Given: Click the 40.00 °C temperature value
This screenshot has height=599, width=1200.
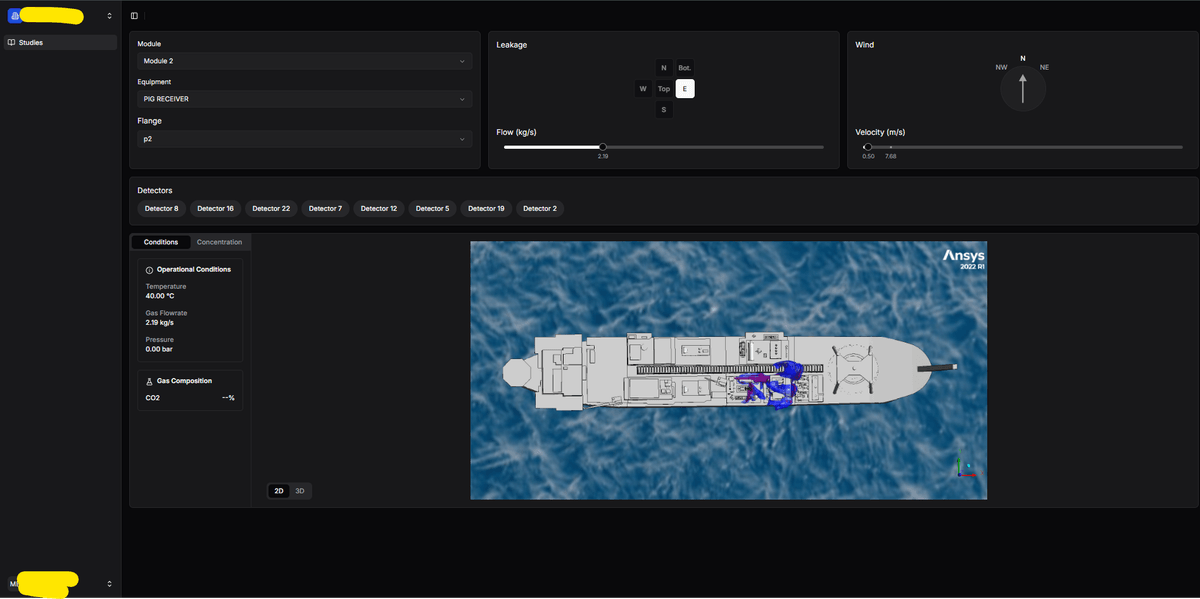Looking at the screenshot, I should click(x=161, y=296).
